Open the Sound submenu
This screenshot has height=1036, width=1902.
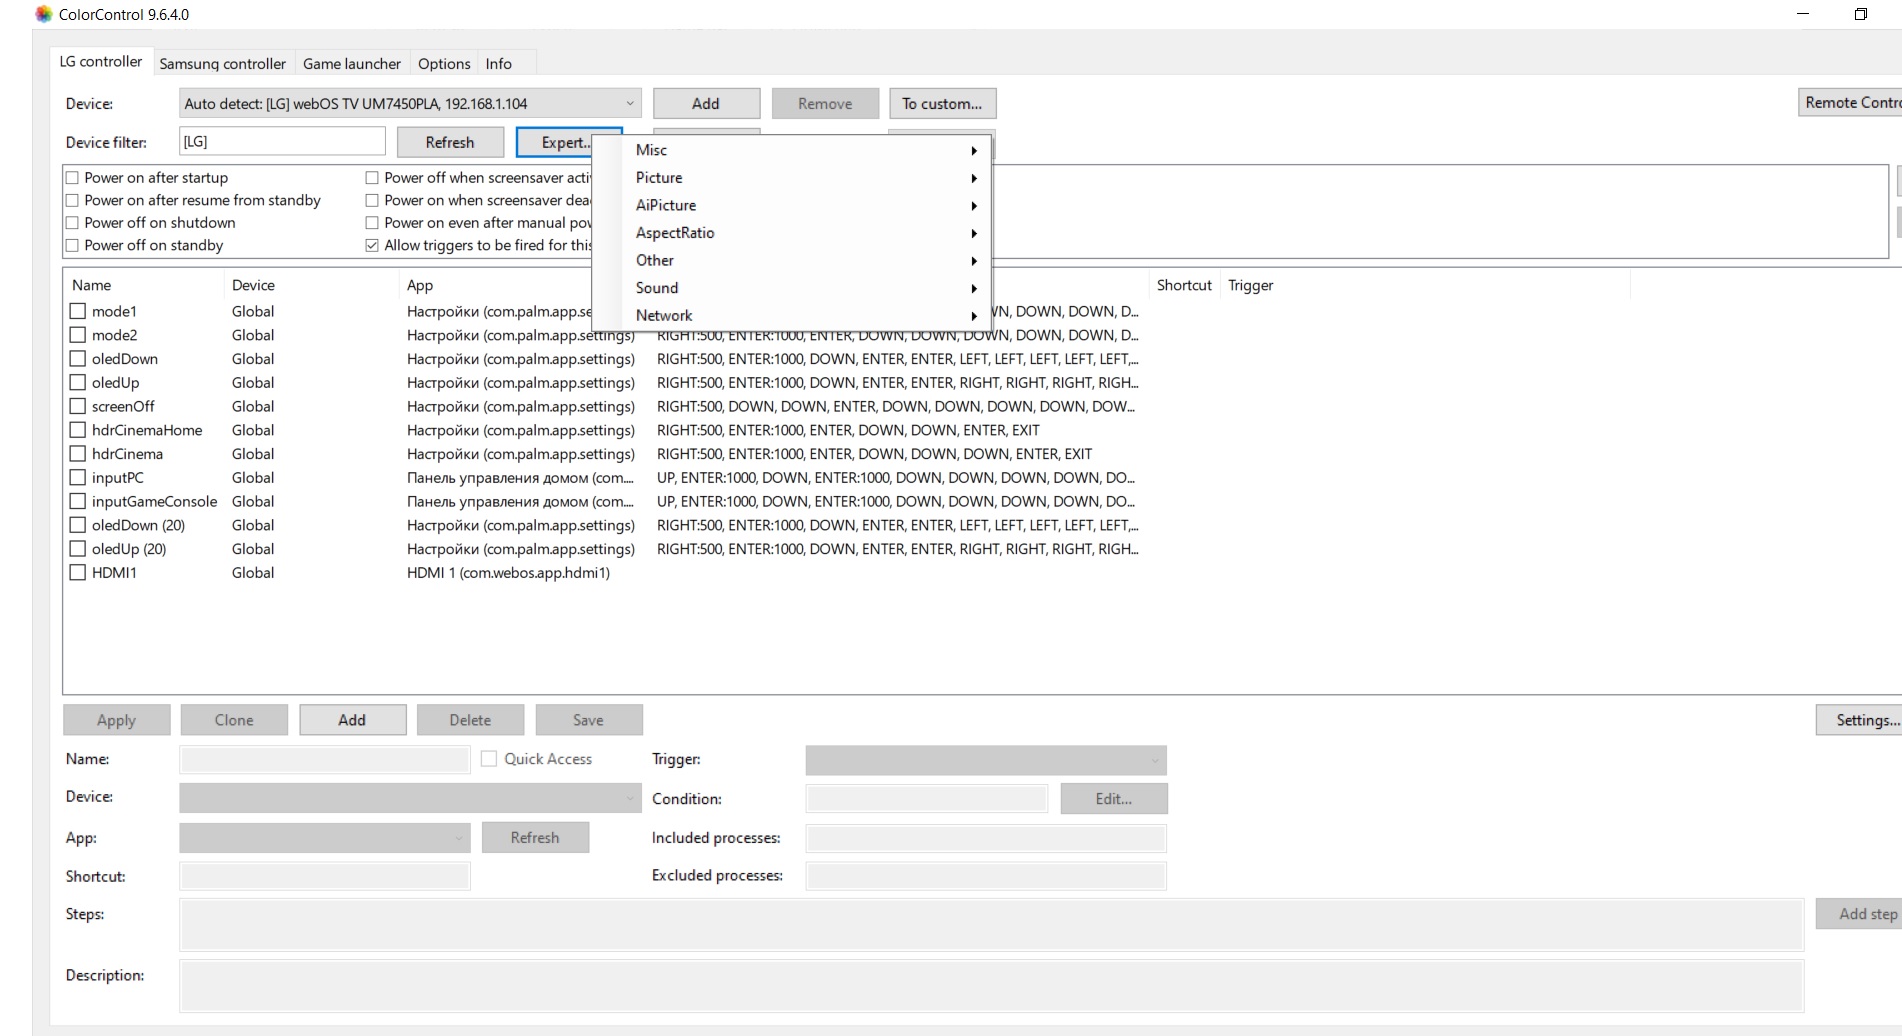tap(657, 288)
